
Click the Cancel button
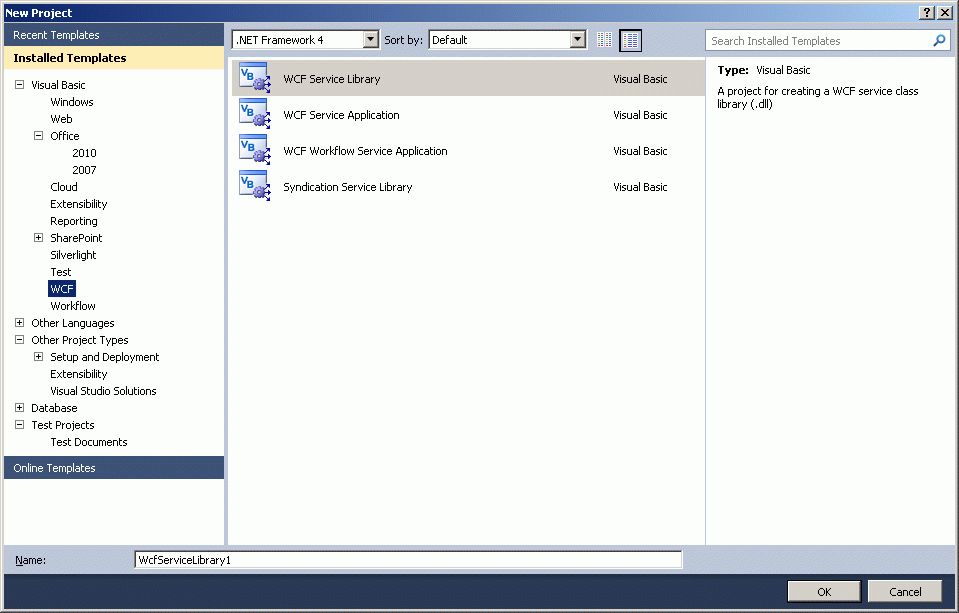click(905, 592)
